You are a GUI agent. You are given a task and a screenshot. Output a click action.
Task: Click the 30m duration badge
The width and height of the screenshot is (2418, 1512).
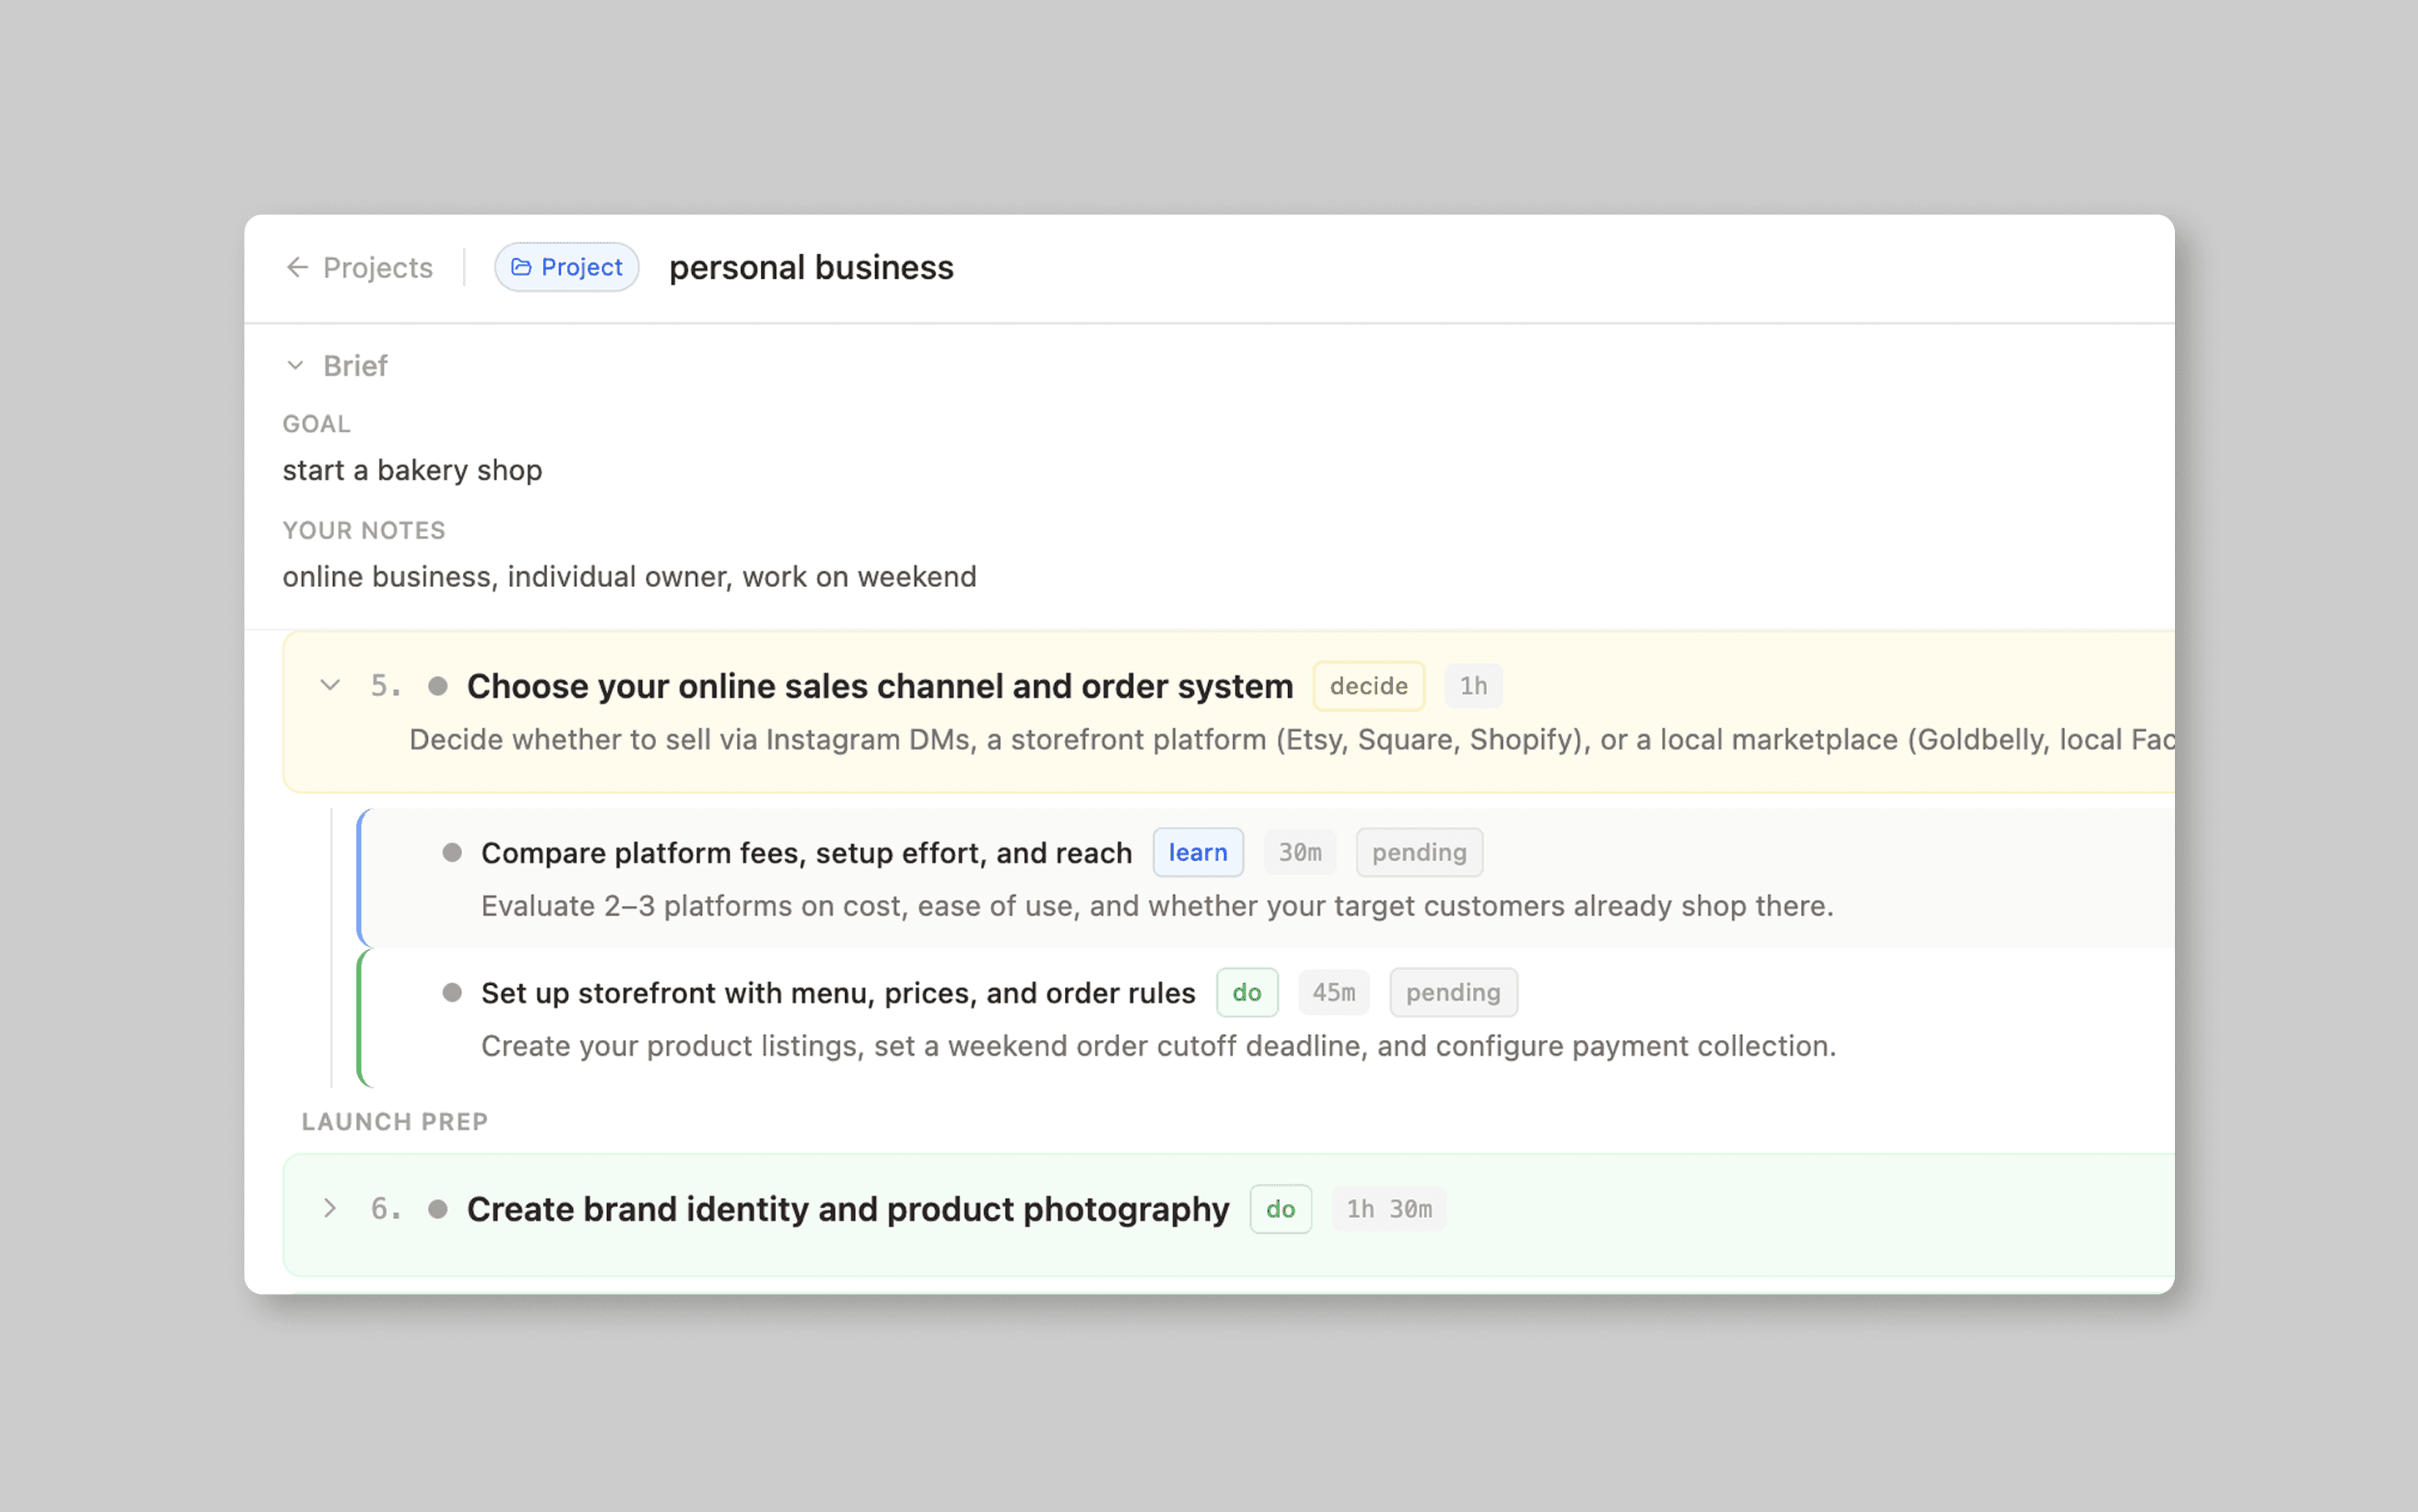[x=1299, y=852]
